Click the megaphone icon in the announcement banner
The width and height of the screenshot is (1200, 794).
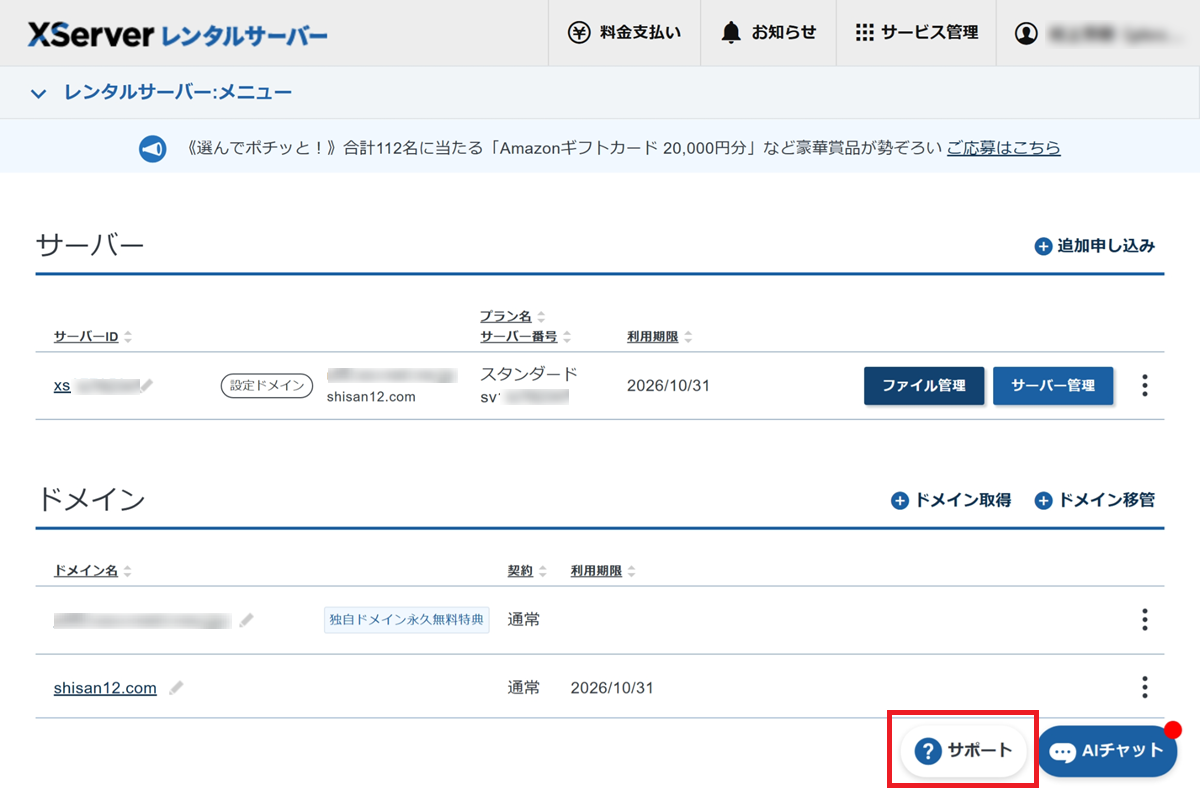(x=152, y=147)
